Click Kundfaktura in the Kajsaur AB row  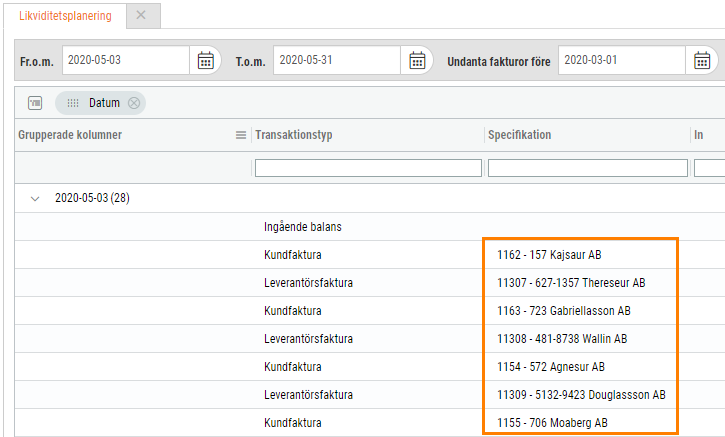(x=293, y=255)
